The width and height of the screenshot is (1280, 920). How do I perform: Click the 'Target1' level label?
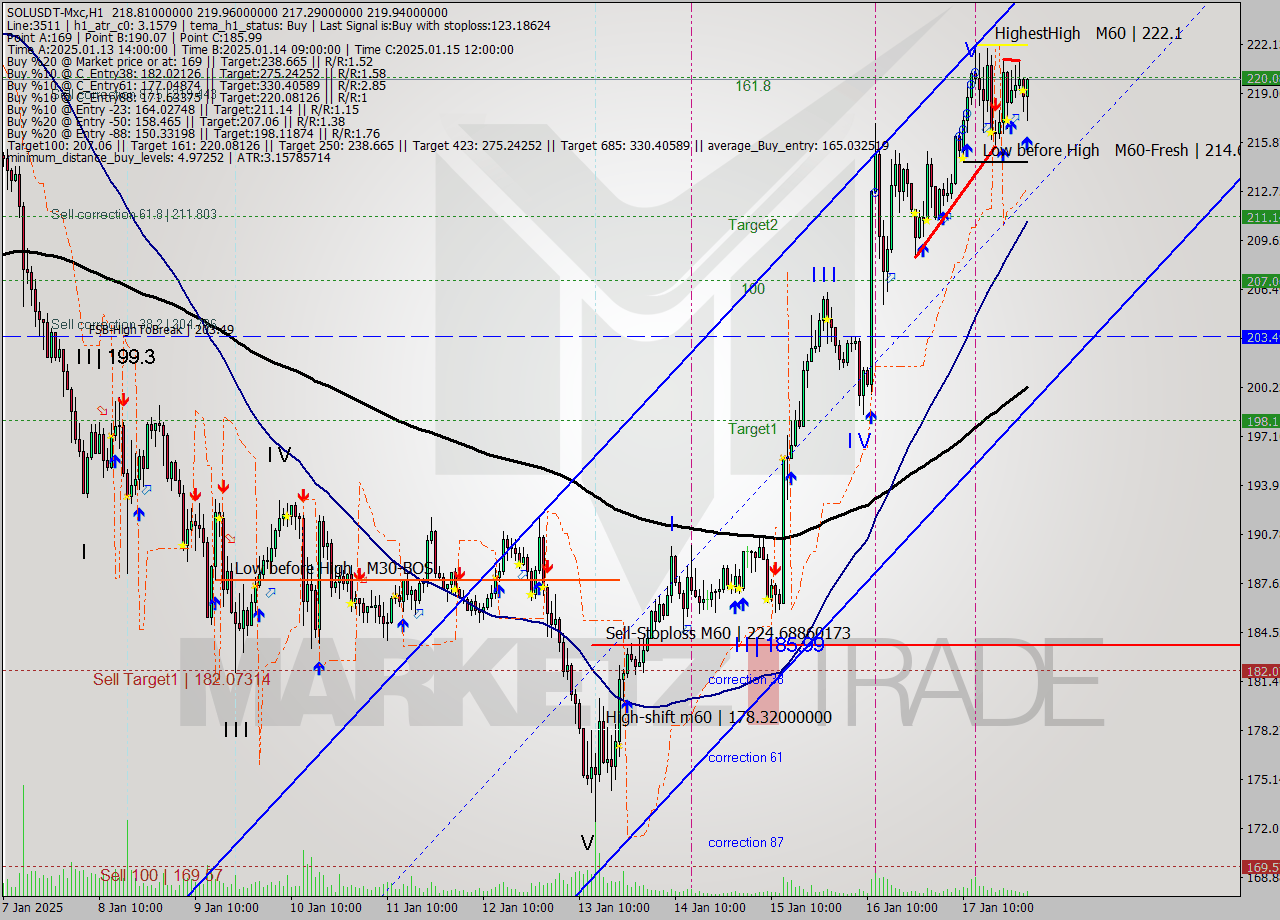752,429
